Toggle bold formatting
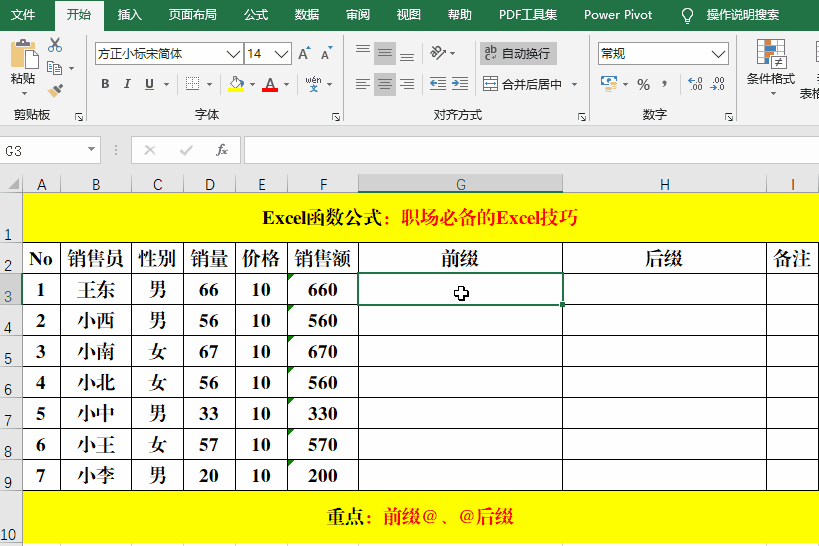Image resolution: width=819 pixels, height=546 pixels. pos(105,84)
